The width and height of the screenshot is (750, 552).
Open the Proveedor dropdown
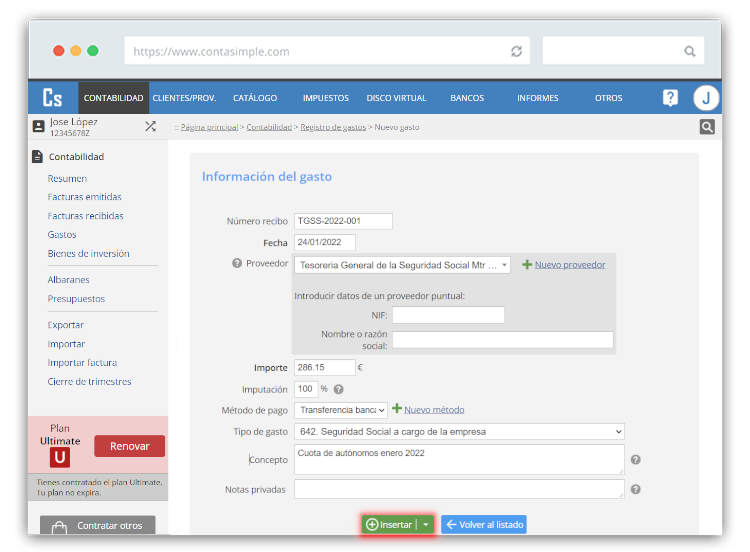click(x=402, y=265)
